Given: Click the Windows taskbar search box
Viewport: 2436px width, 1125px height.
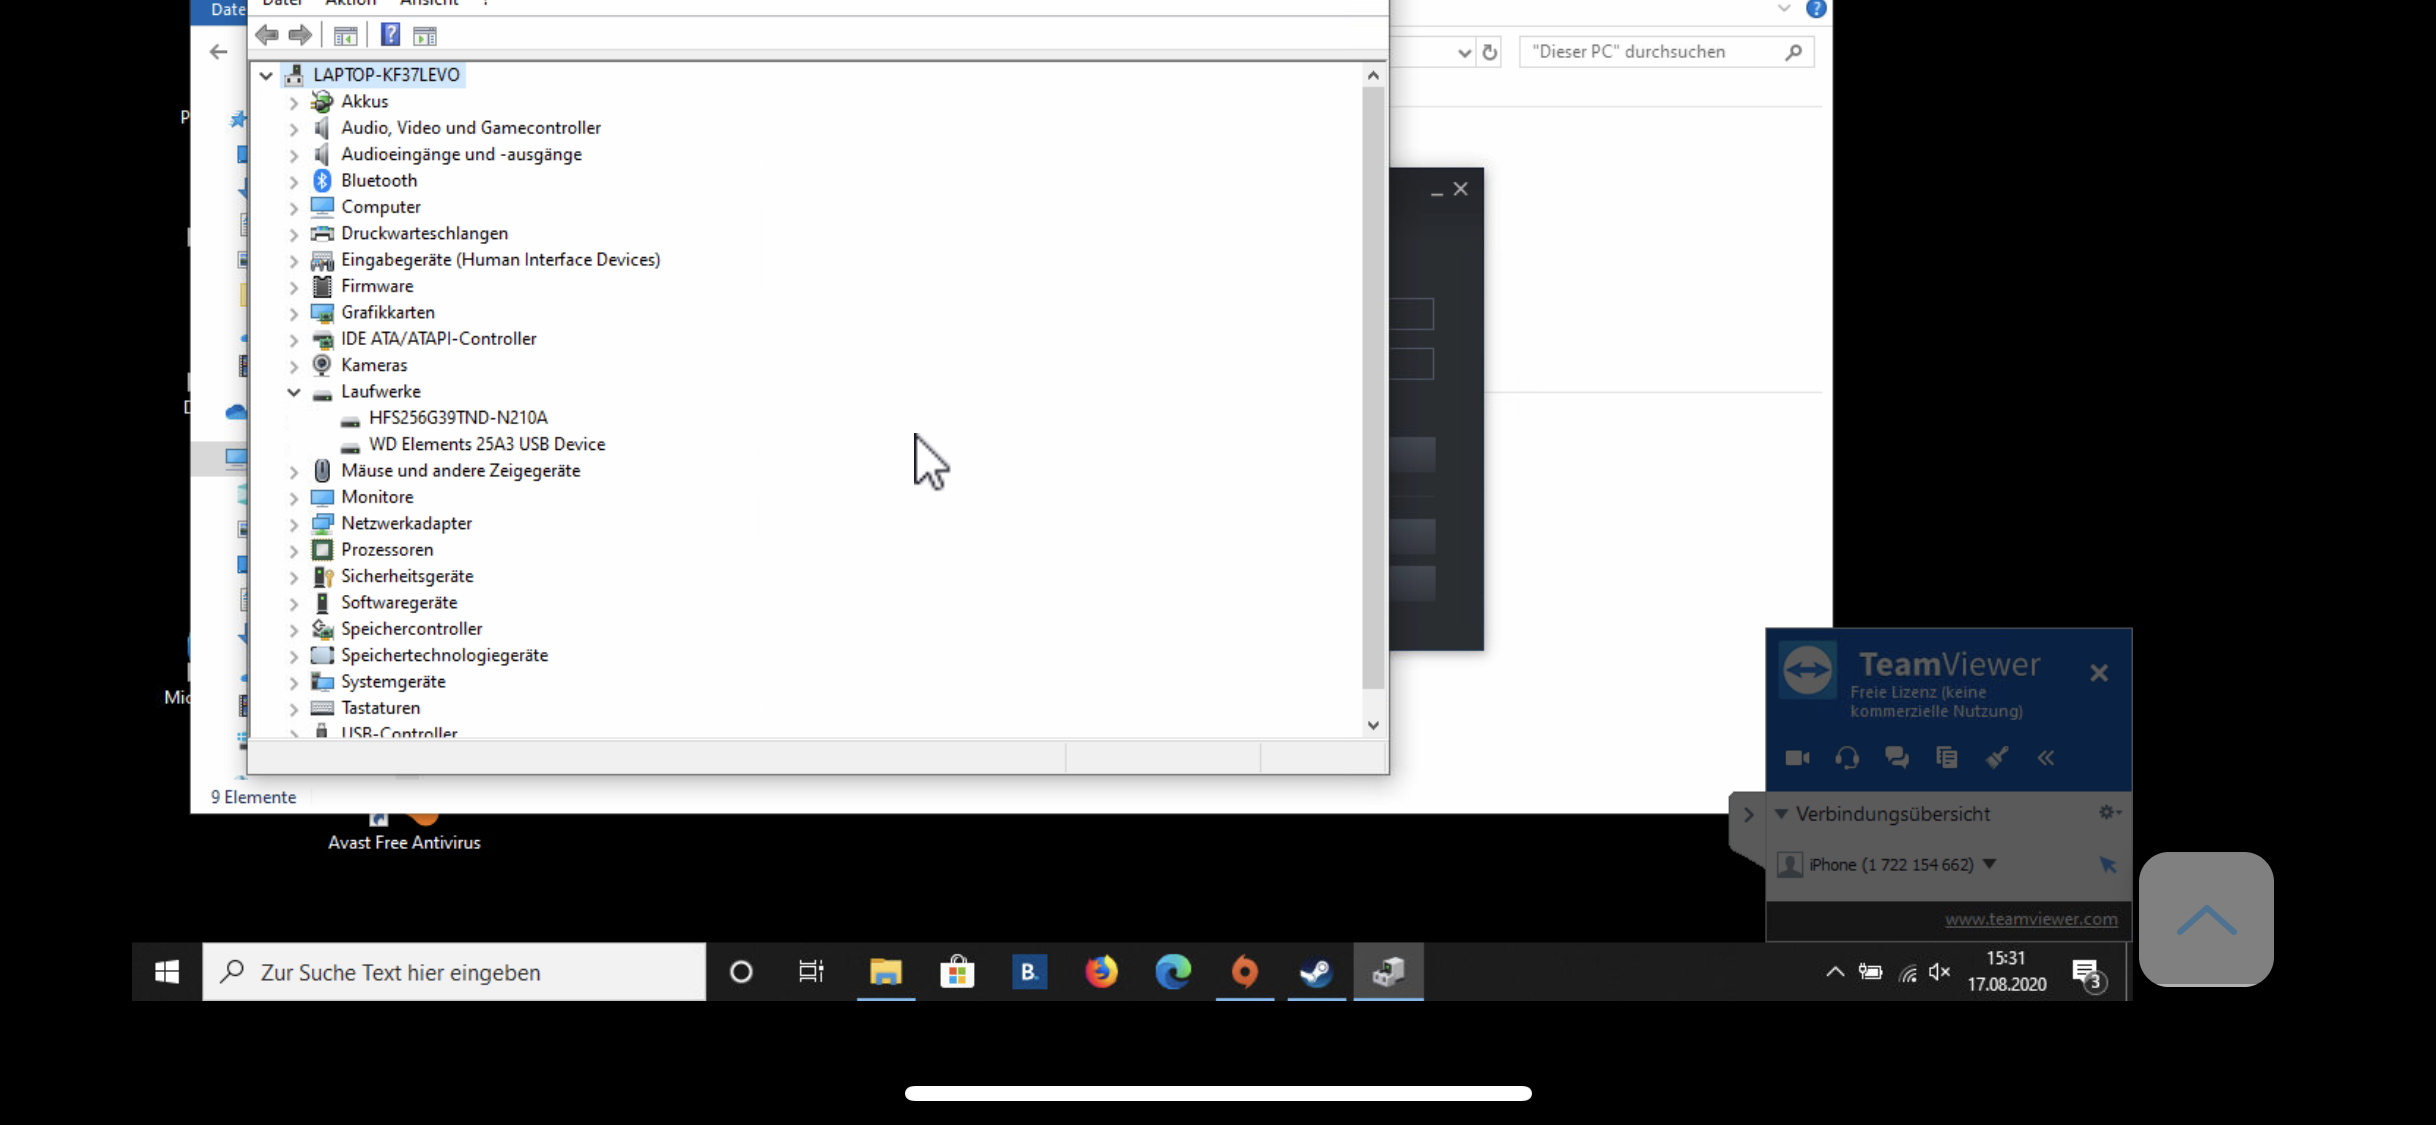Looking at the screenshot, I should [x=454, y=972].
